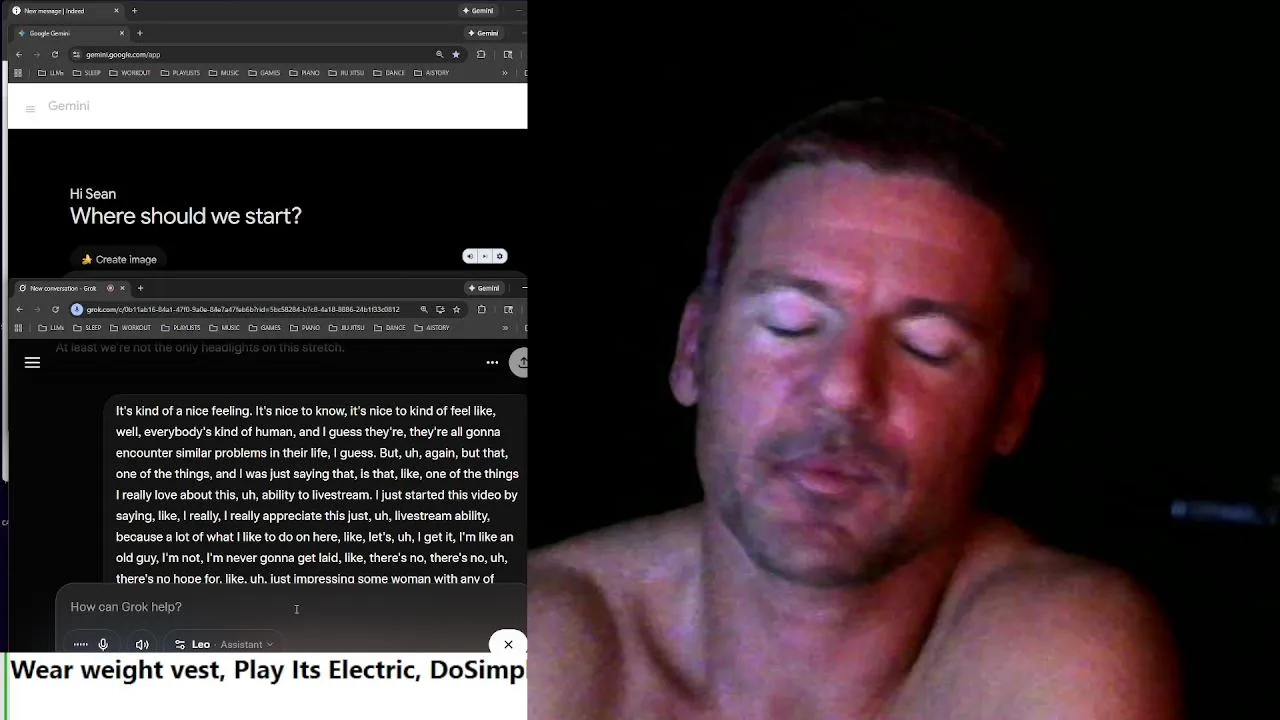Open Grok conversation three-dot options
The image size is (1280, 720).
tap(492, 362)
